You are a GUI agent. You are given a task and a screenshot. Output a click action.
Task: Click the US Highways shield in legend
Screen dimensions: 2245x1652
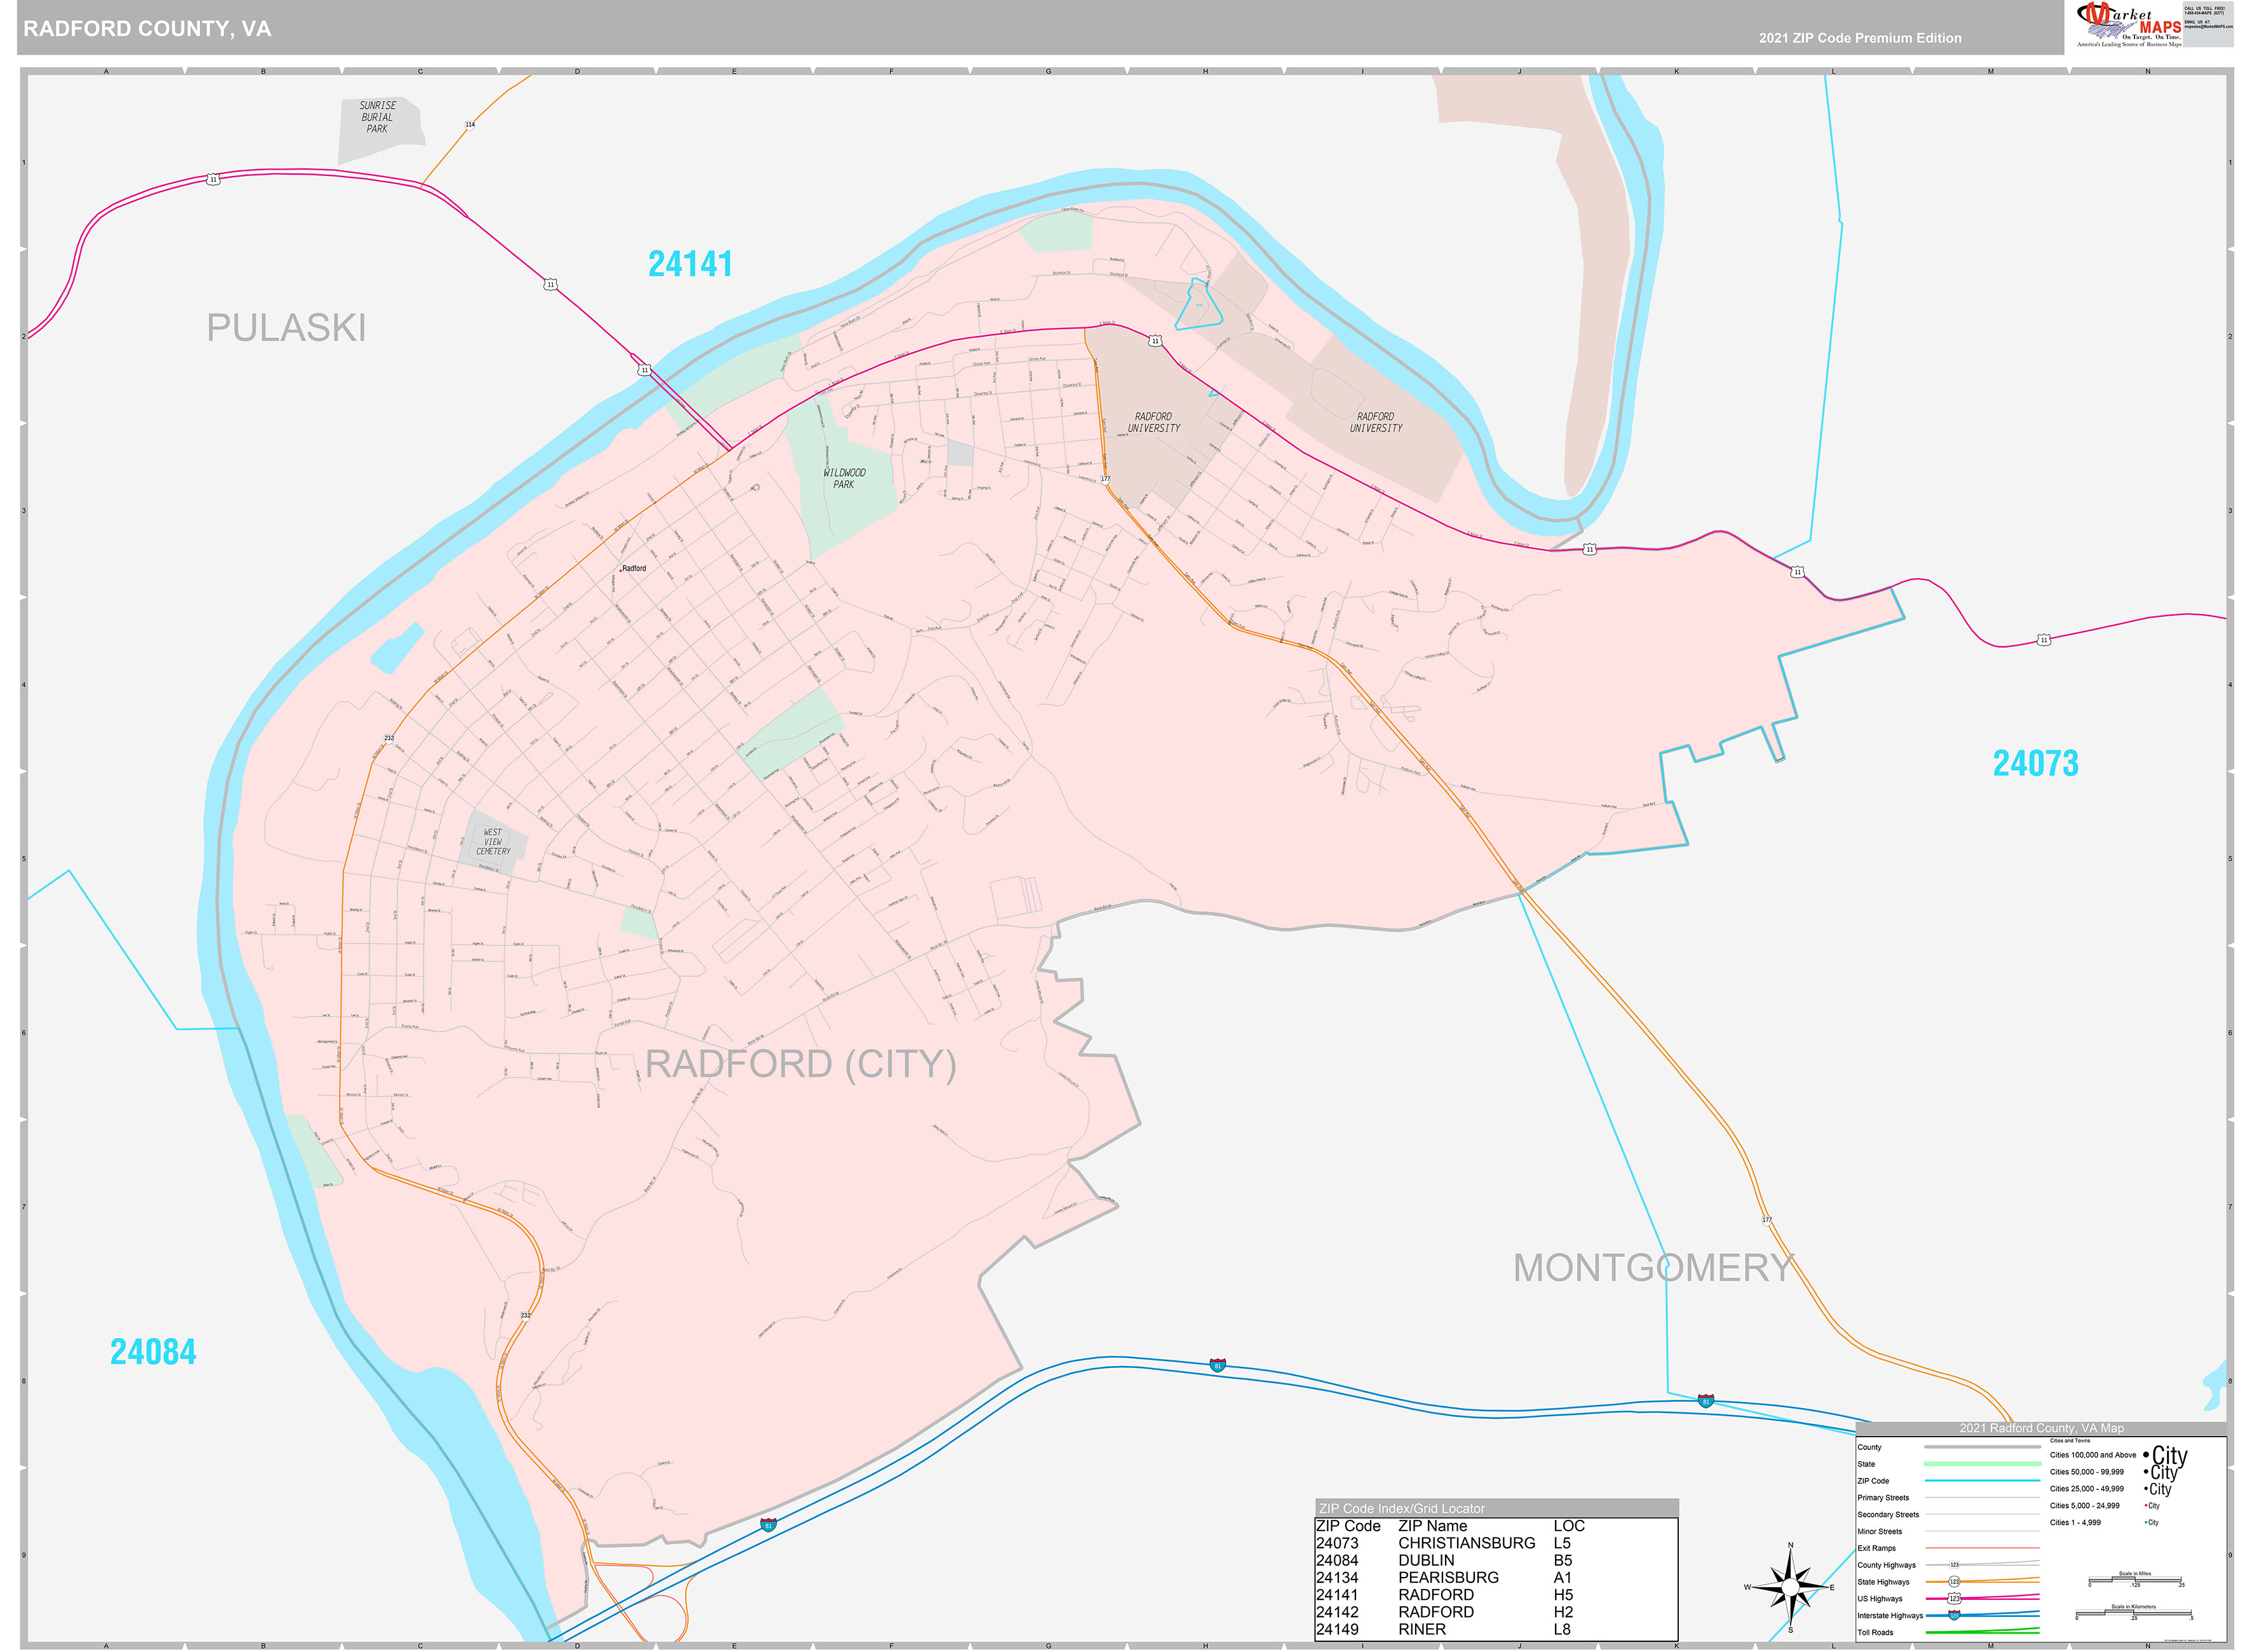1954,1598
